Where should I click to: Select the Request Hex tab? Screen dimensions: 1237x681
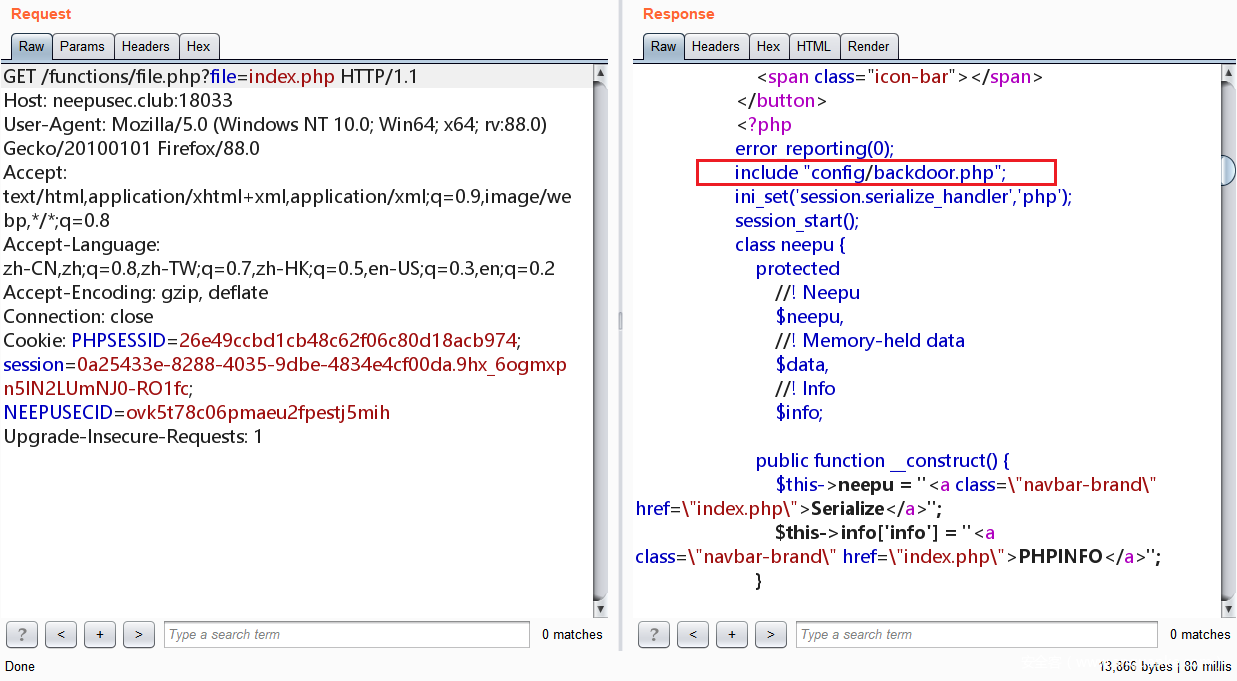click(199, 46)
